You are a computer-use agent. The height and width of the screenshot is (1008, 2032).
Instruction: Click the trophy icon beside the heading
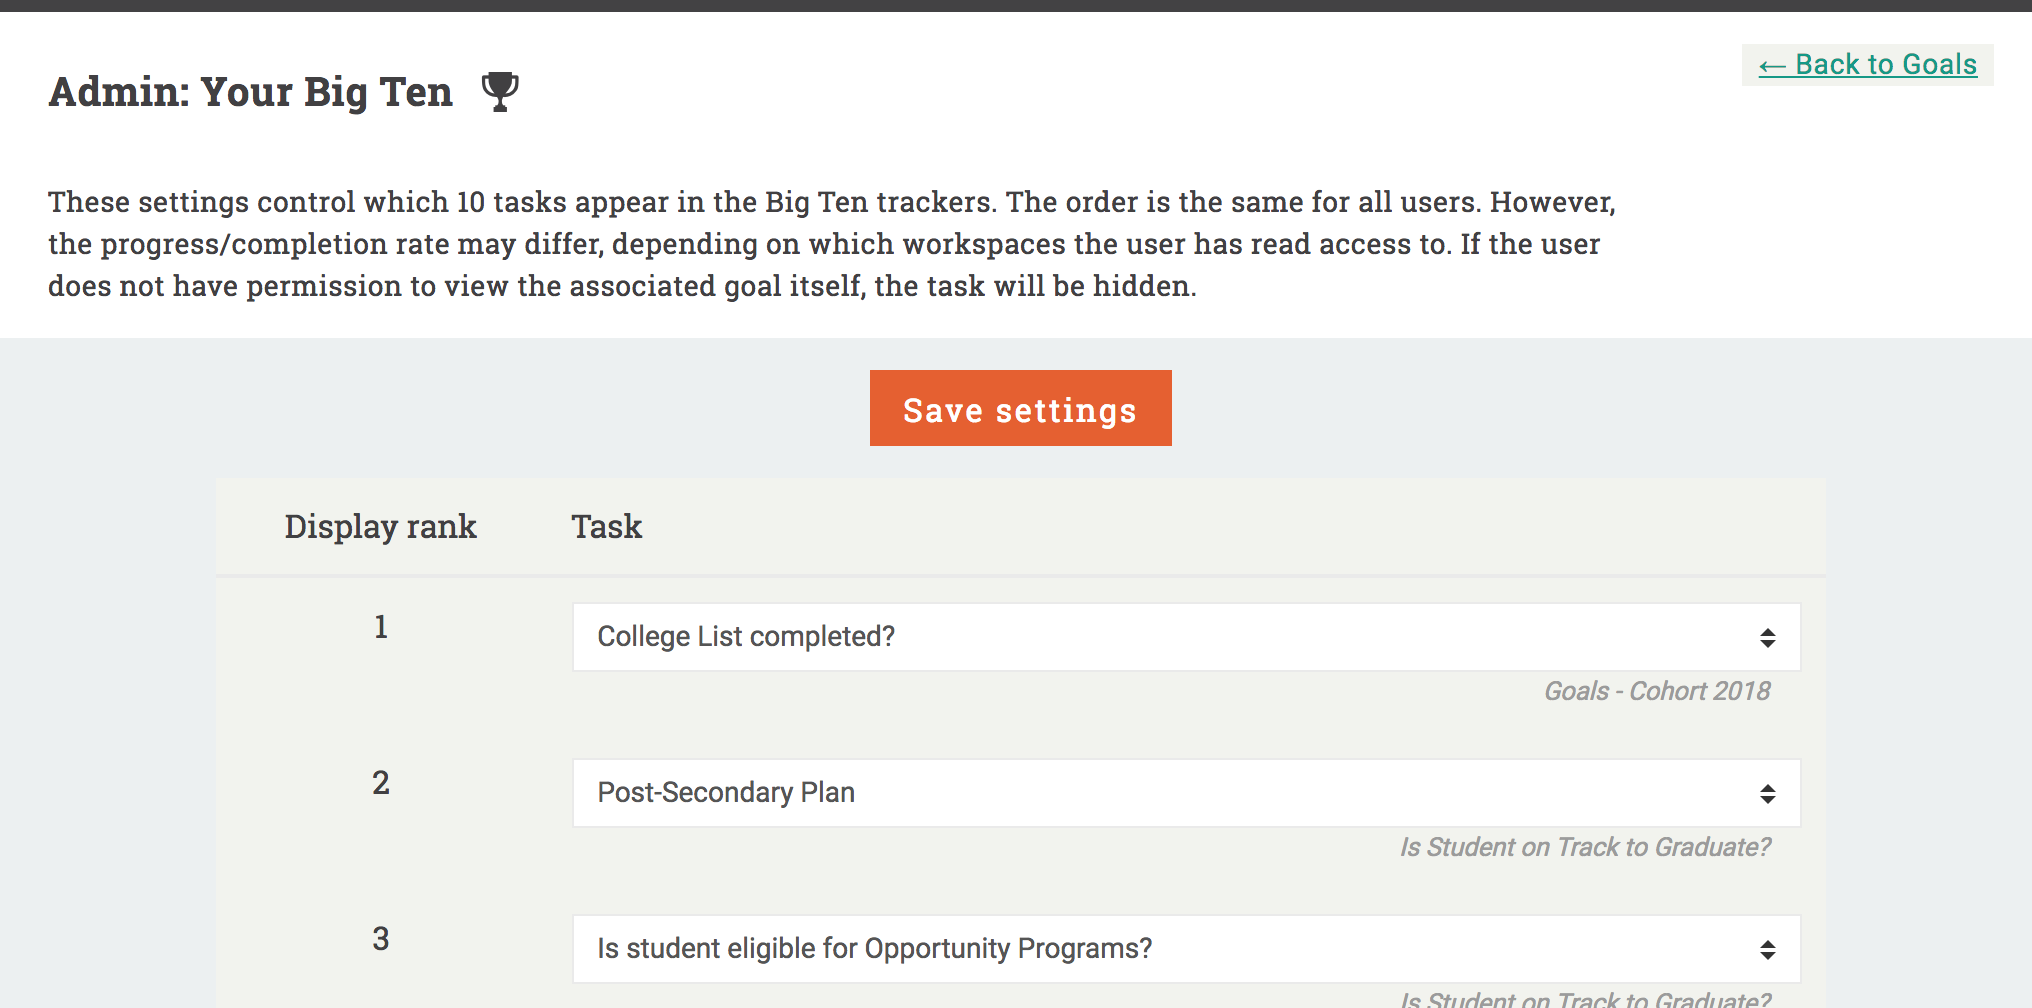pos(500,91)
